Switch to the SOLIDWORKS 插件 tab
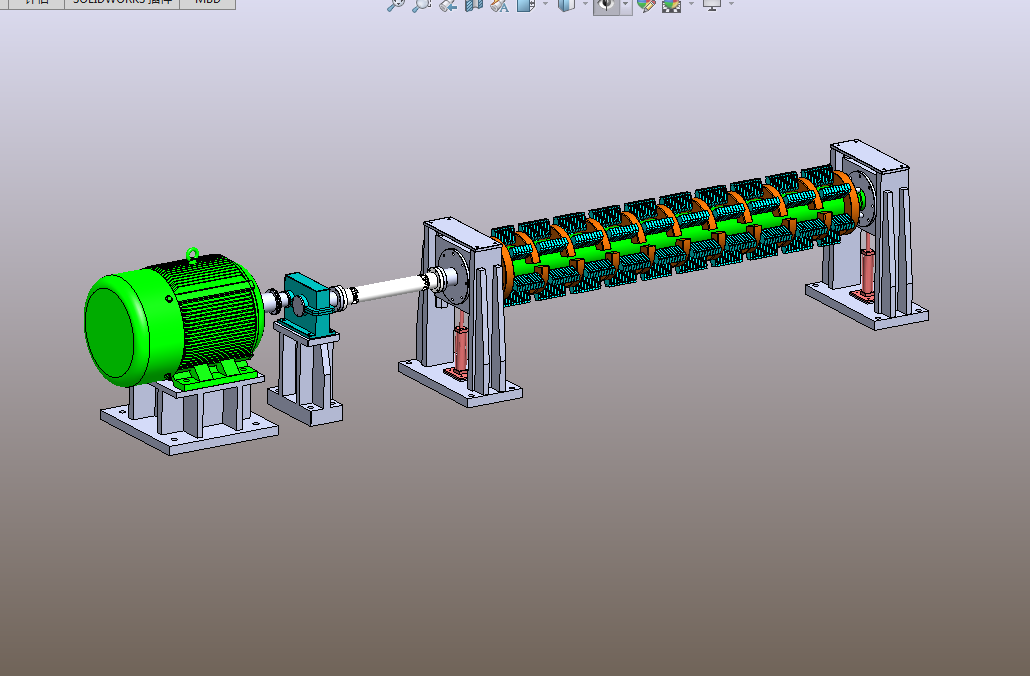The height and width of the screenshot is (676, 1030). coord(122,3)
